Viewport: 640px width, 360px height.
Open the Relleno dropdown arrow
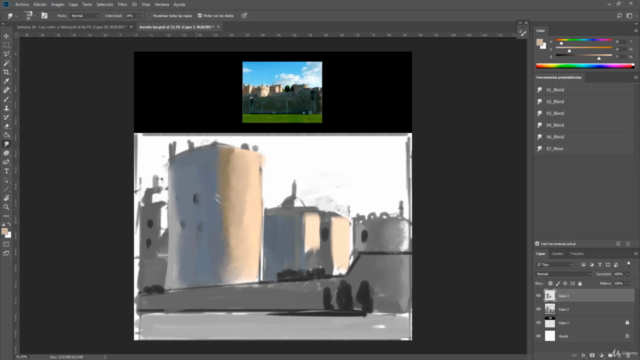[627, 283]
